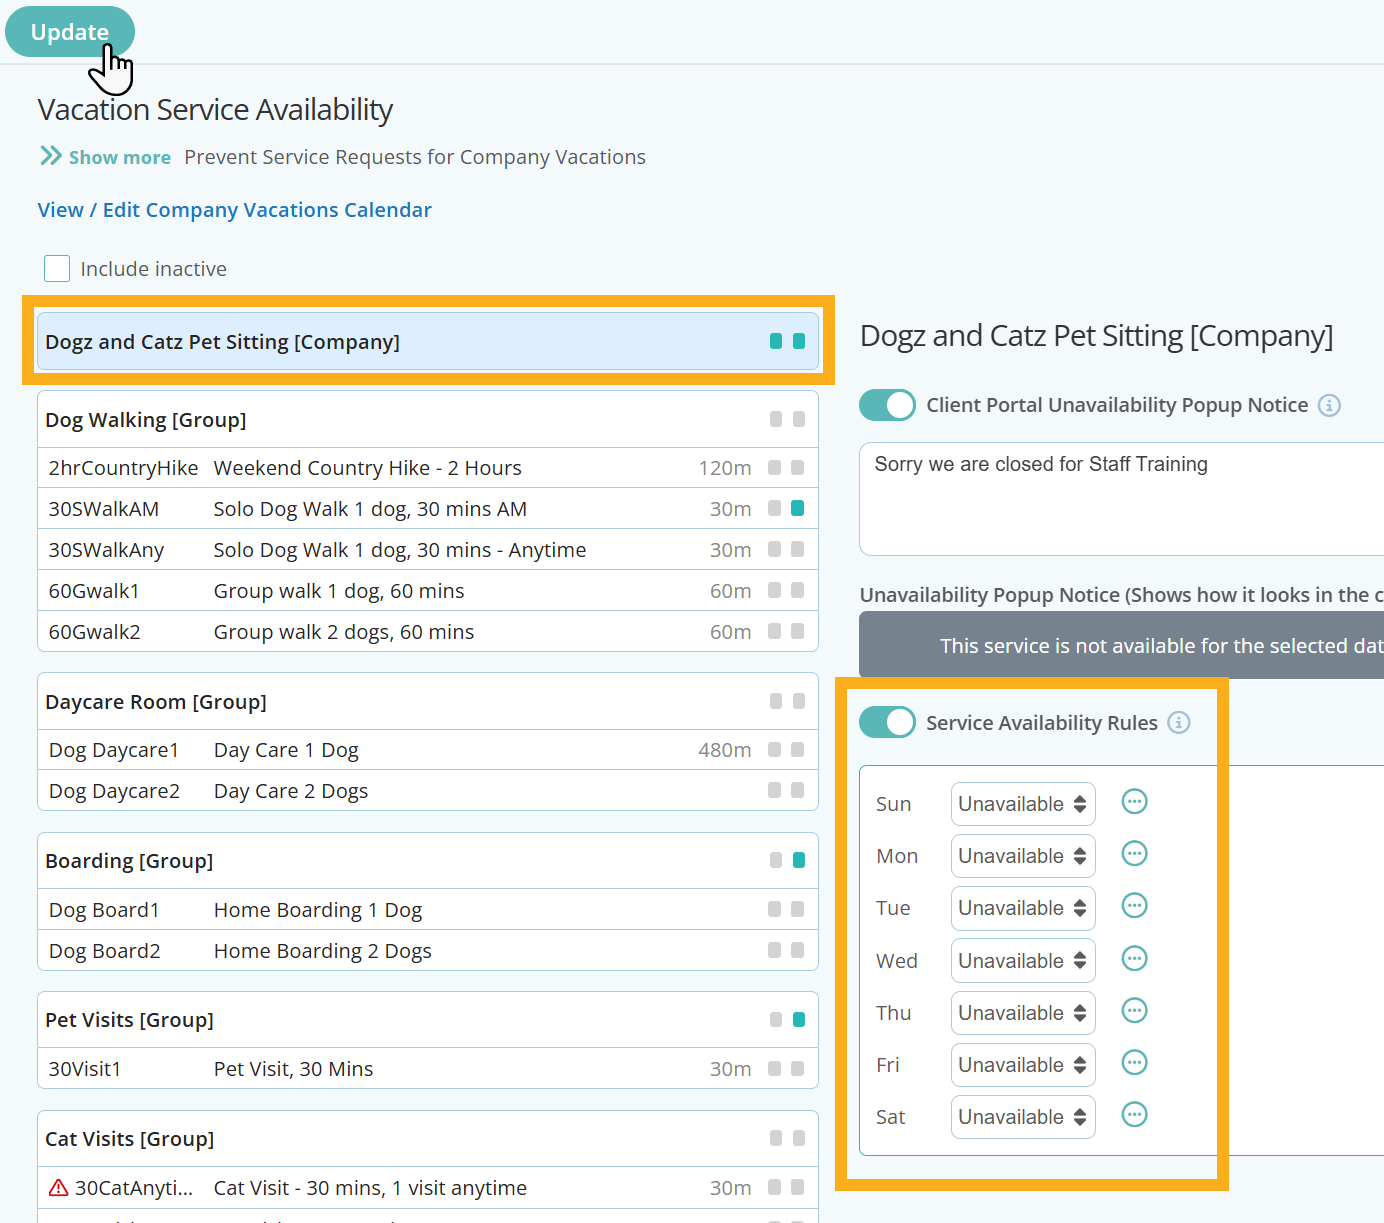
Task: Click the Client Portal Unavailability Popup info icon
Action: pyautogui.click(x=1329, y=405)
